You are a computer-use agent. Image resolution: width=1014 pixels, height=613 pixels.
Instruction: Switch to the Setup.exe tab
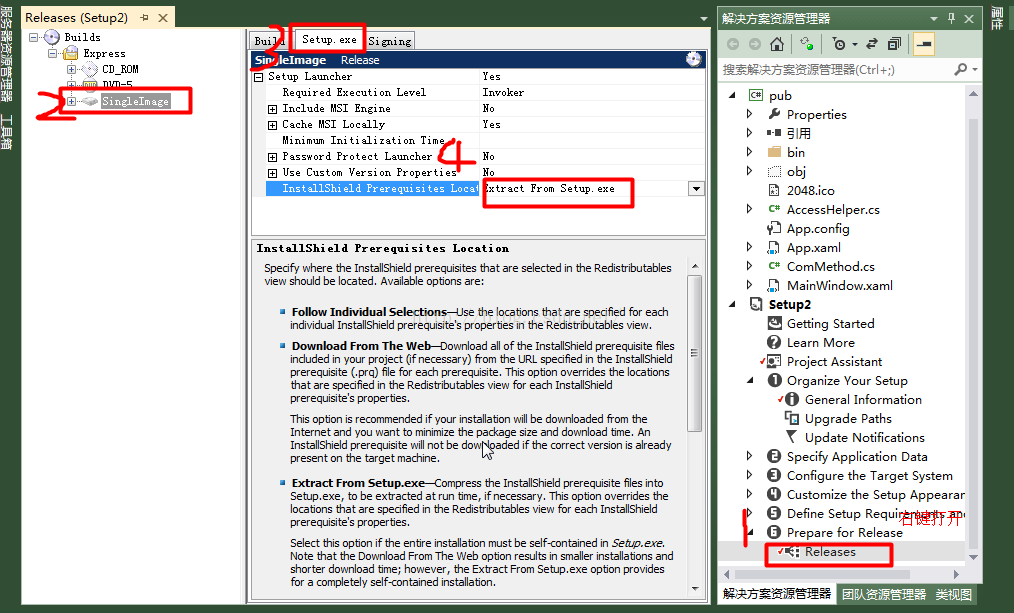click(329, 39)
